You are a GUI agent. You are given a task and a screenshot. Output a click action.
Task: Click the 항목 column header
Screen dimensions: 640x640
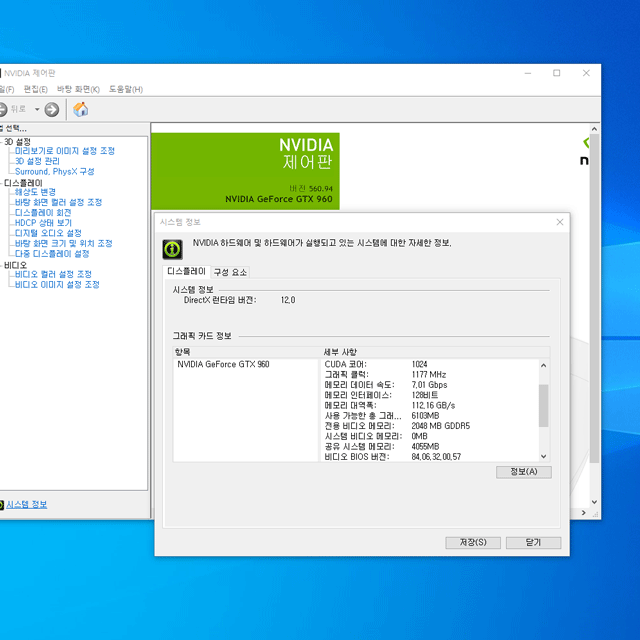pyautogui.click(x=247, y=352)
